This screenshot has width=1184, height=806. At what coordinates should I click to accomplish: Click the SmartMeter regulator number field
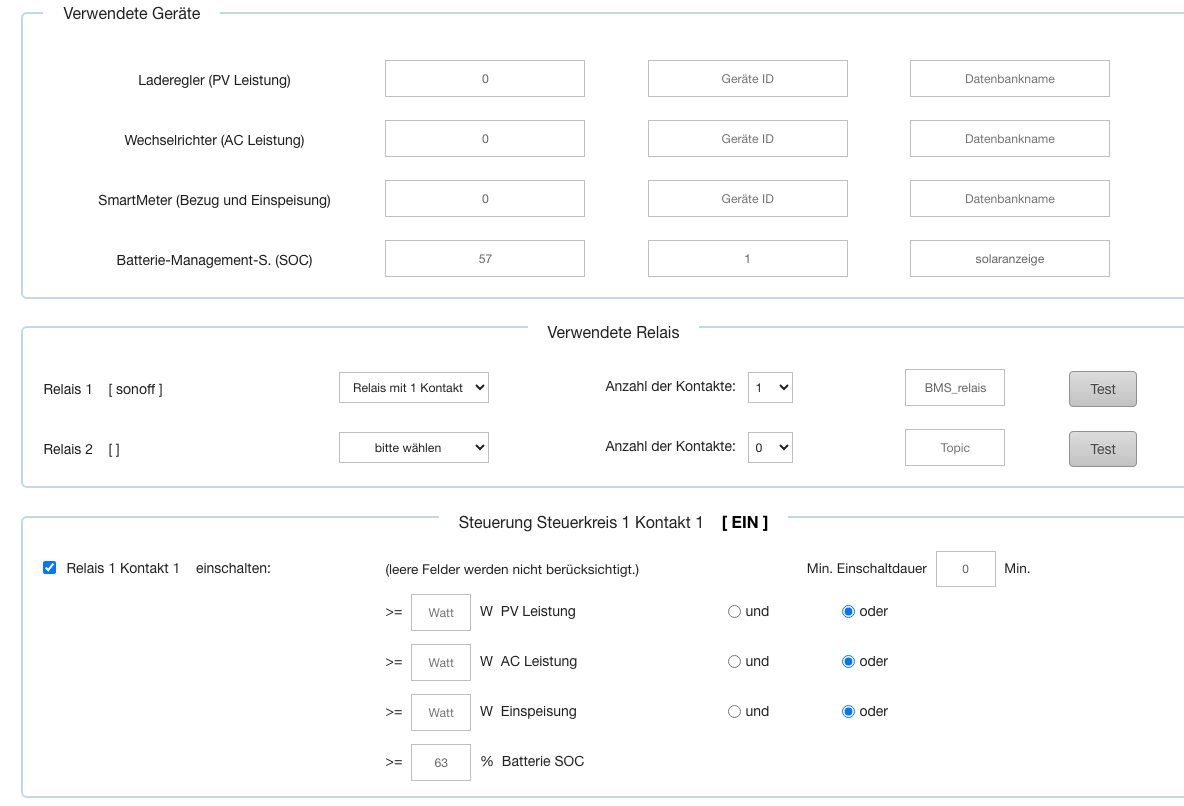click(485, 199)
